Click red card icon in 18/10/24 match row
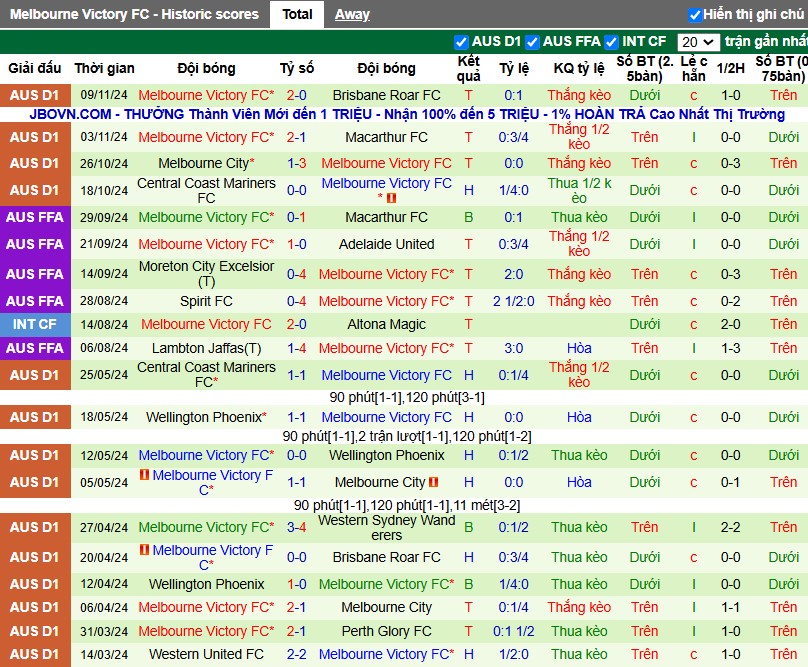This screenshot has height=667, width=808. [392, 197]
